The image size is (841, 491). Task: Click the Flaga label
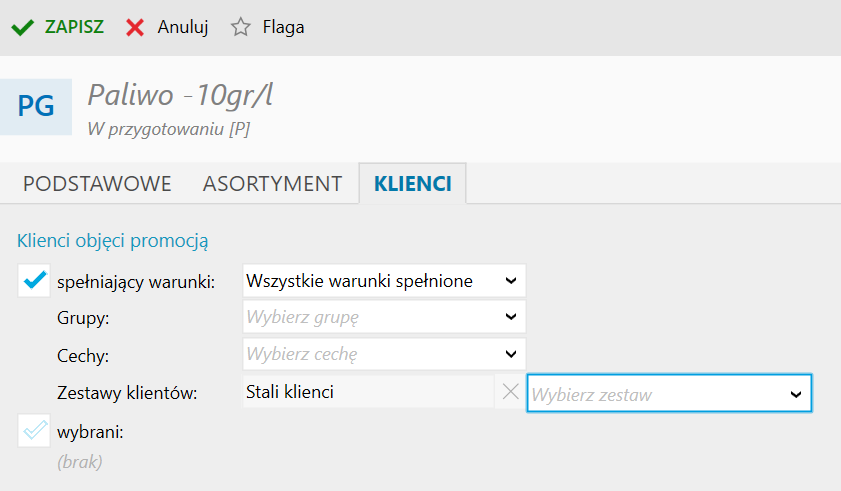point(284,28)
